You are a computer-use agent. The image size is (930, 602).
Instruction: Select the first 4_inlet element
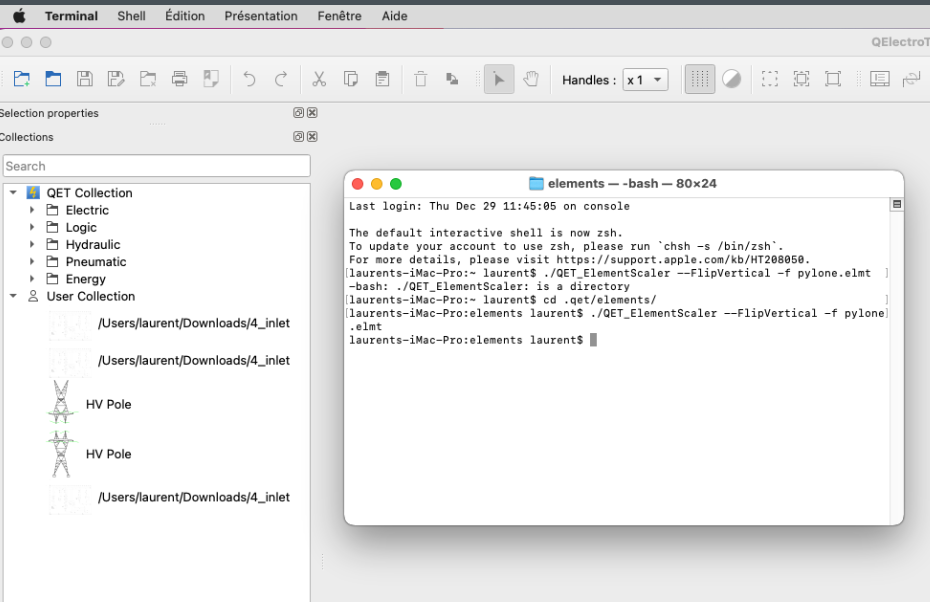tap(193, 323)
